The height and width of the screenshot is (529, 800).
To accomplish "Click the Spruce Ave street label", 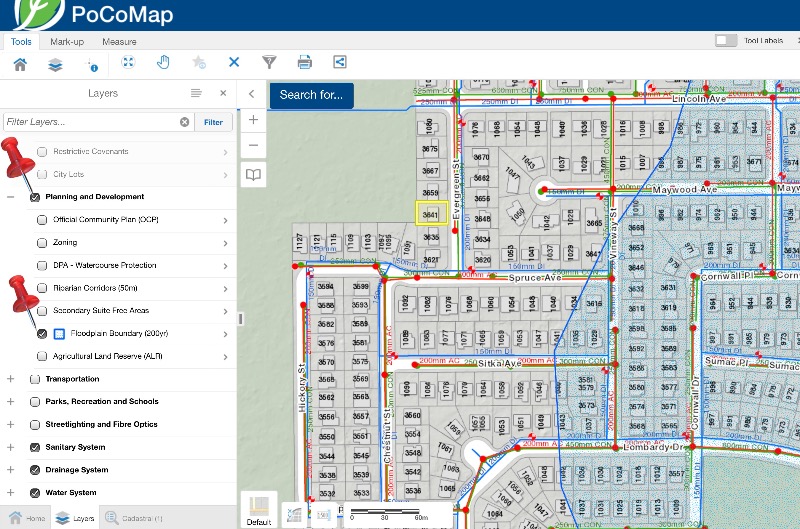I will 534,278.
